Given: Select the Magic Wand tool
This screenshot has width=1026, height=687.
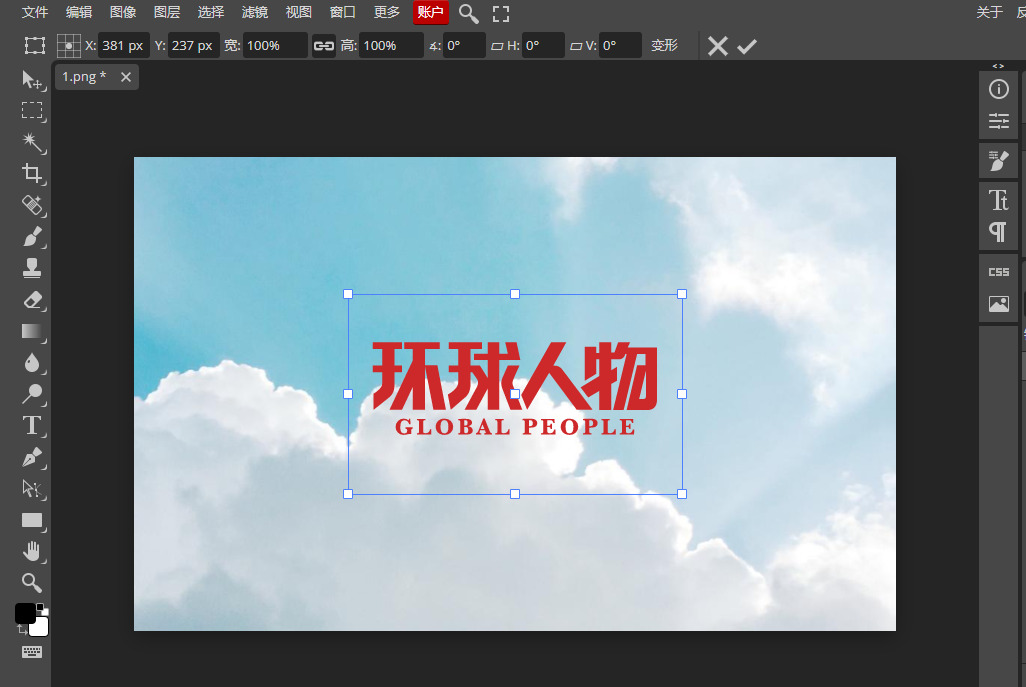Looking at the screenshot, I should coord(32,141).
